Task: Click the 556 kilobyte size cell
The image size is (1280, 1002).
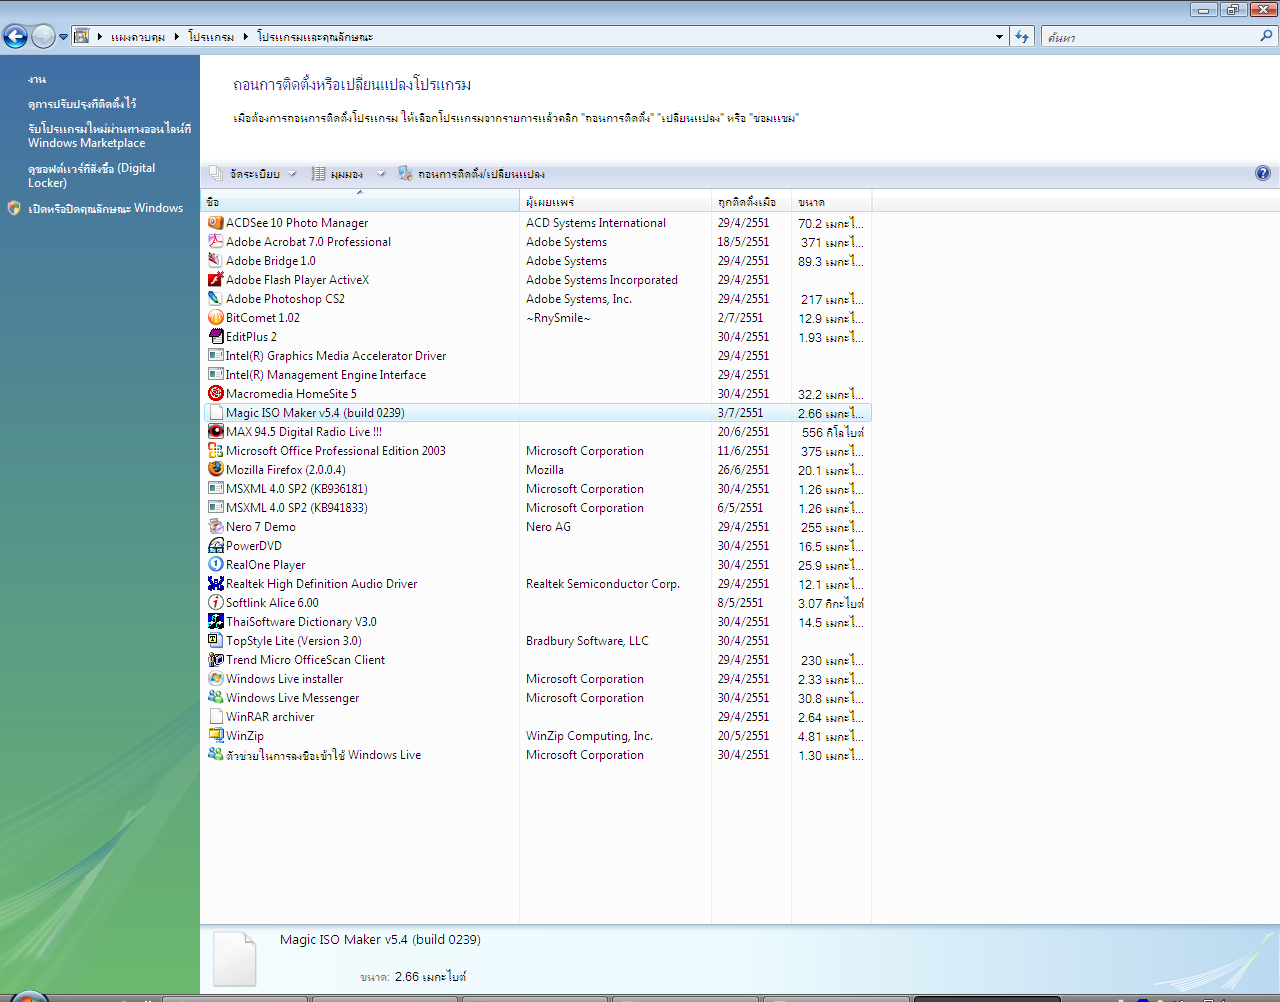Action: pos(832,433)
